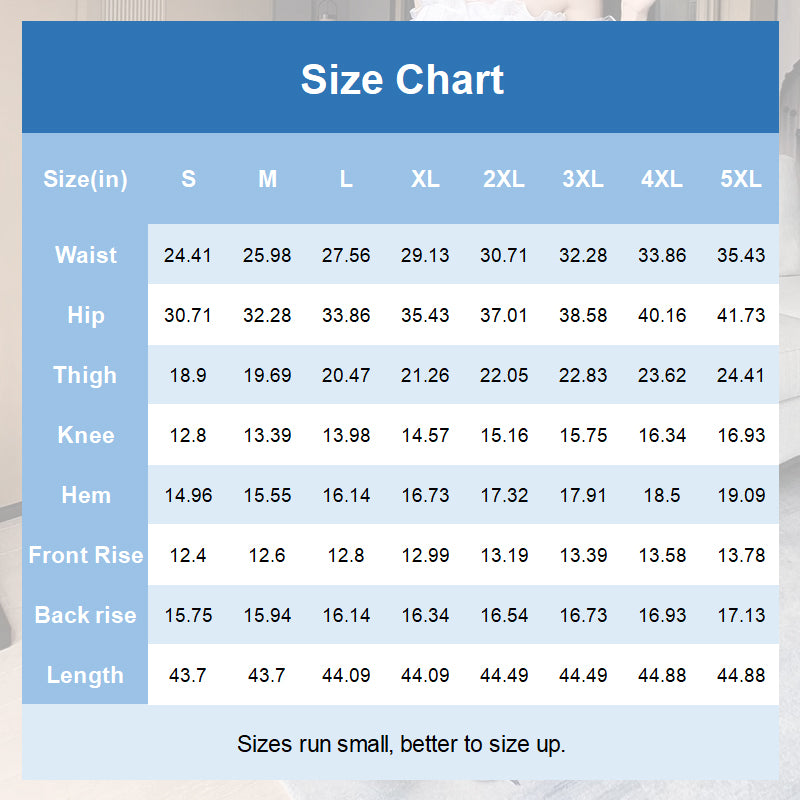This screenshot has height=800, width=800.
Task: Select the 2XL size column header
Action: (504, 180)
